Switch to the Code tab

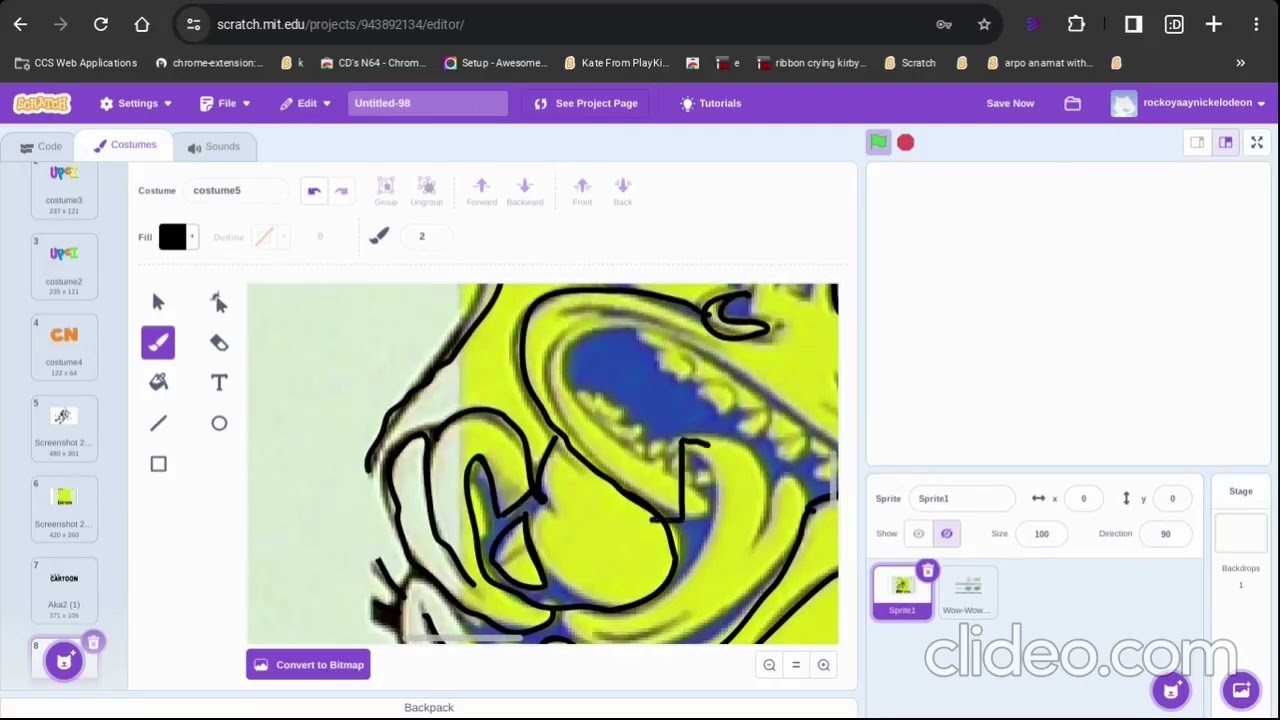(41, 147)
